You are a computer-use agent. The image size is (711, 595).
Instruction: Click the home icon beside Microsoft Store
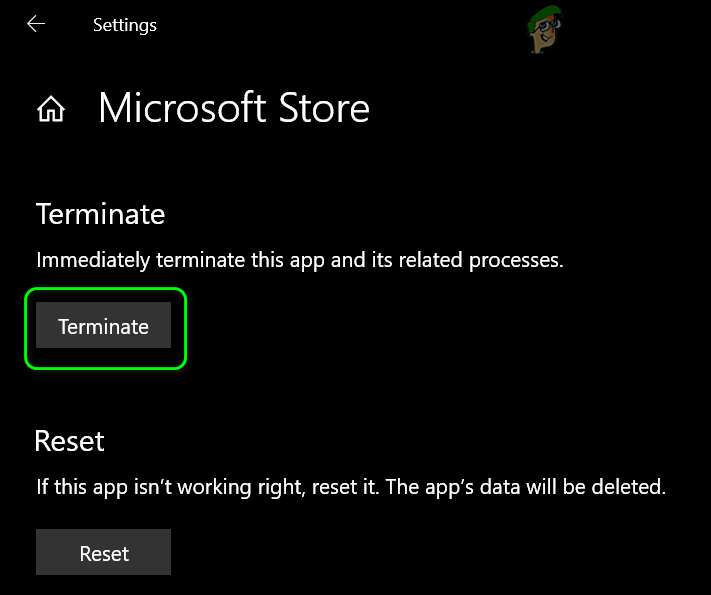[50, 109]
